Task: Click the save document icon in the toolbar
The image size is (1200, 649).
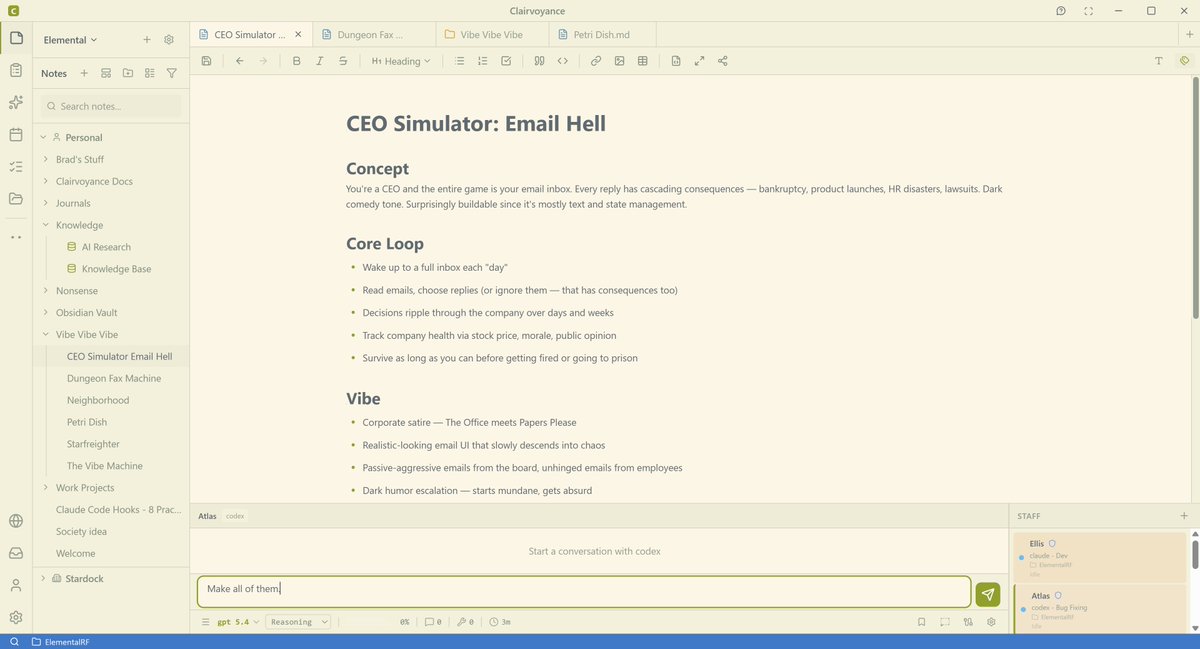Action: 206,61
